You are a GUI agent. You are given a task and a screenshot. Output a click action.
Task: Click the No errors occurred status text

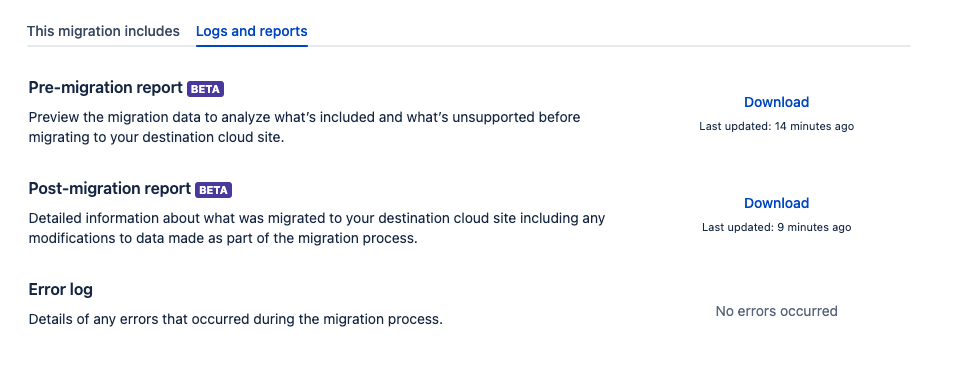click(x=776, y=311)
